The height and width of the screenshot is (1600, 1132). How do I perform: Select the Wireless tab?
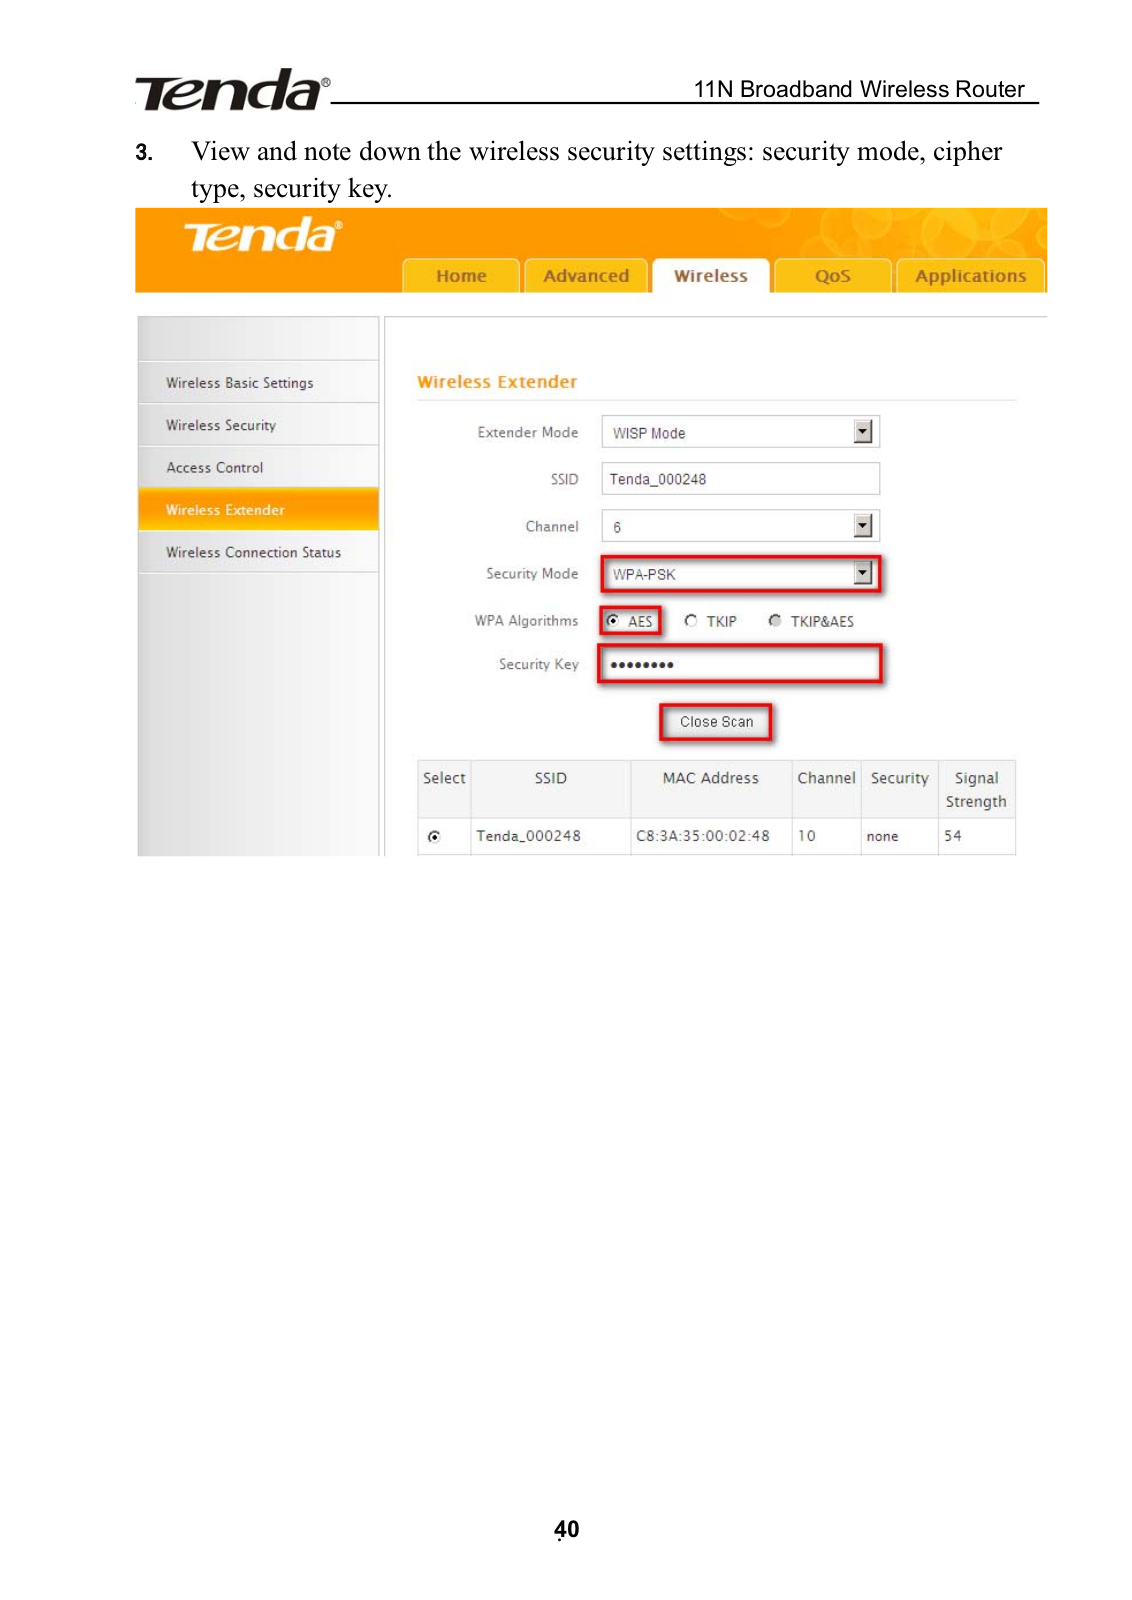[710, 275]
